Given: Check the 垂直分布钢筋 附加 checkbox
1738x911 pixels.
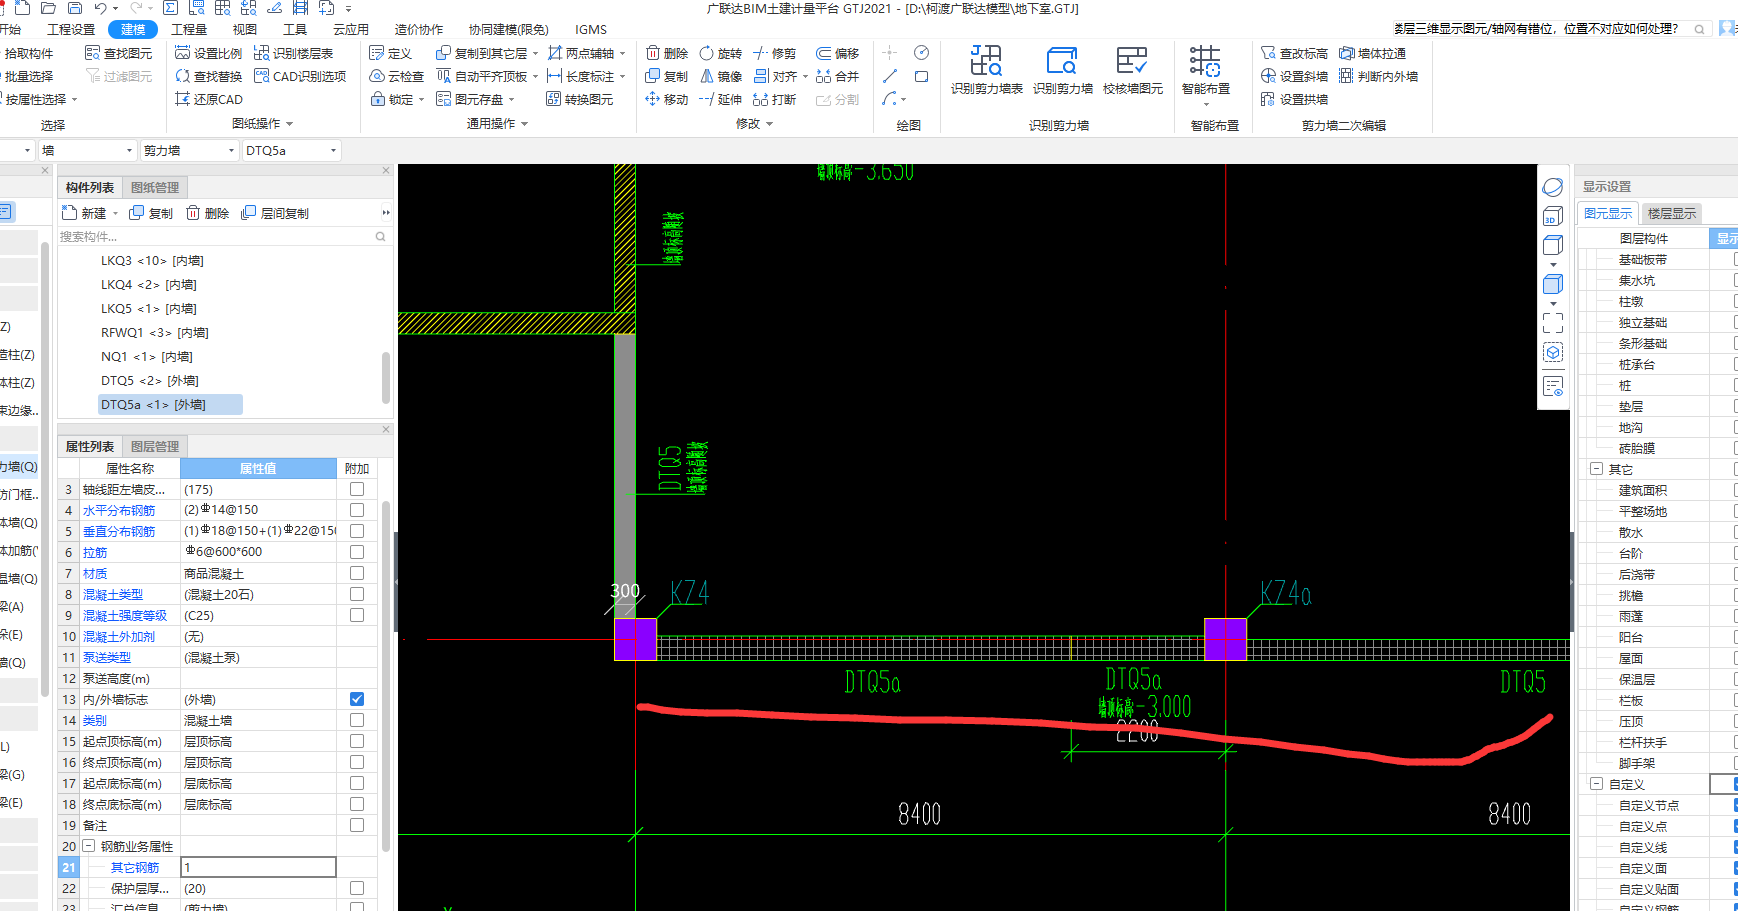Looking at the screenshot, I should (x=357, y=531).
